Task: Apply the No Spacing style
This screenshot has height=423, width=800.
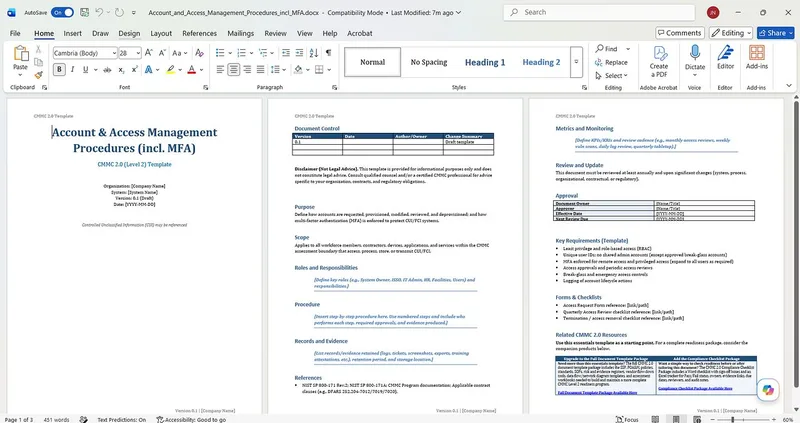Action: 429,62
